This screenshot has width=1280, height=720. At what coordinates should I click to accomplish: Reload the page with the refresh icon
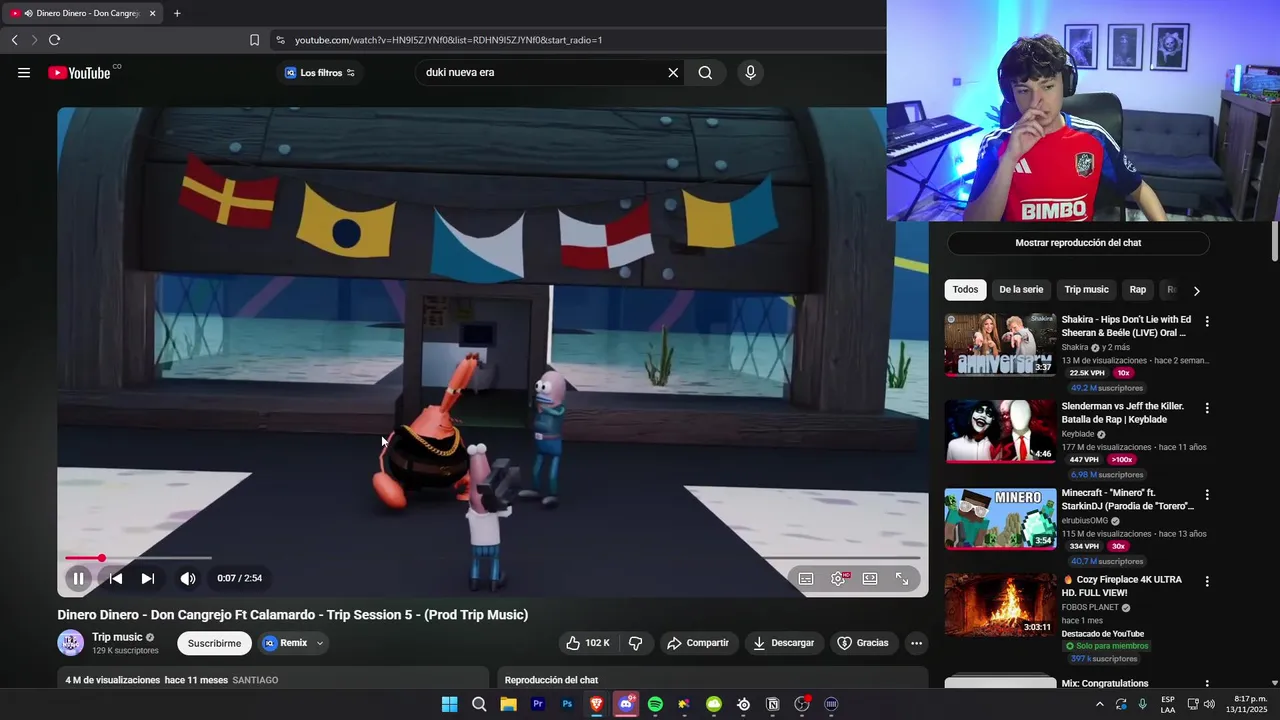tap(54, 40)
